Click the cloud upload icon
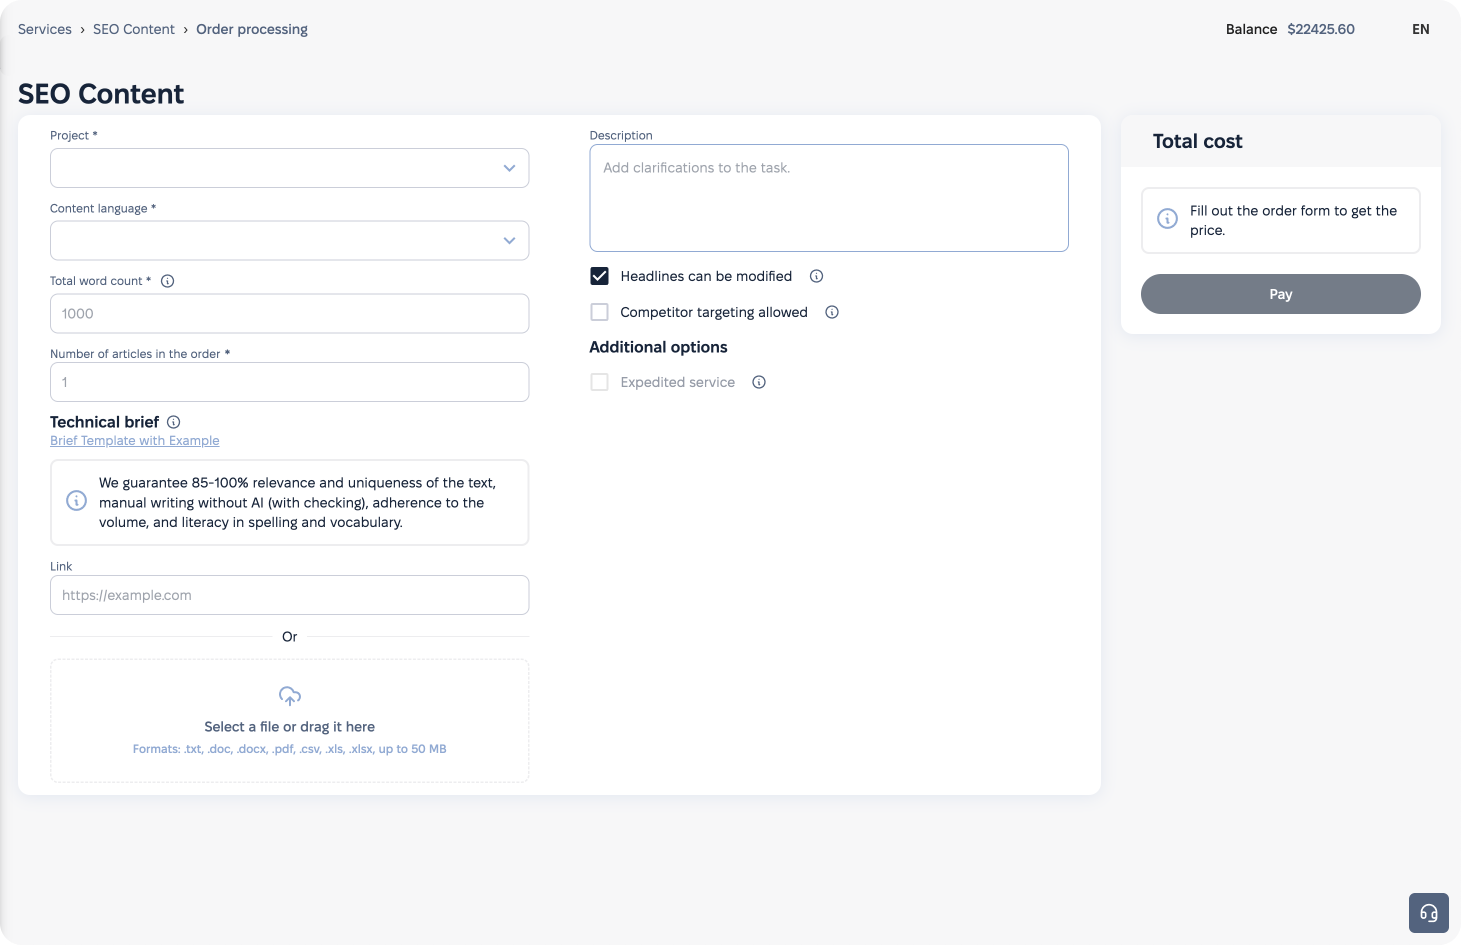 pyautogui.click(x=290, y=696)
